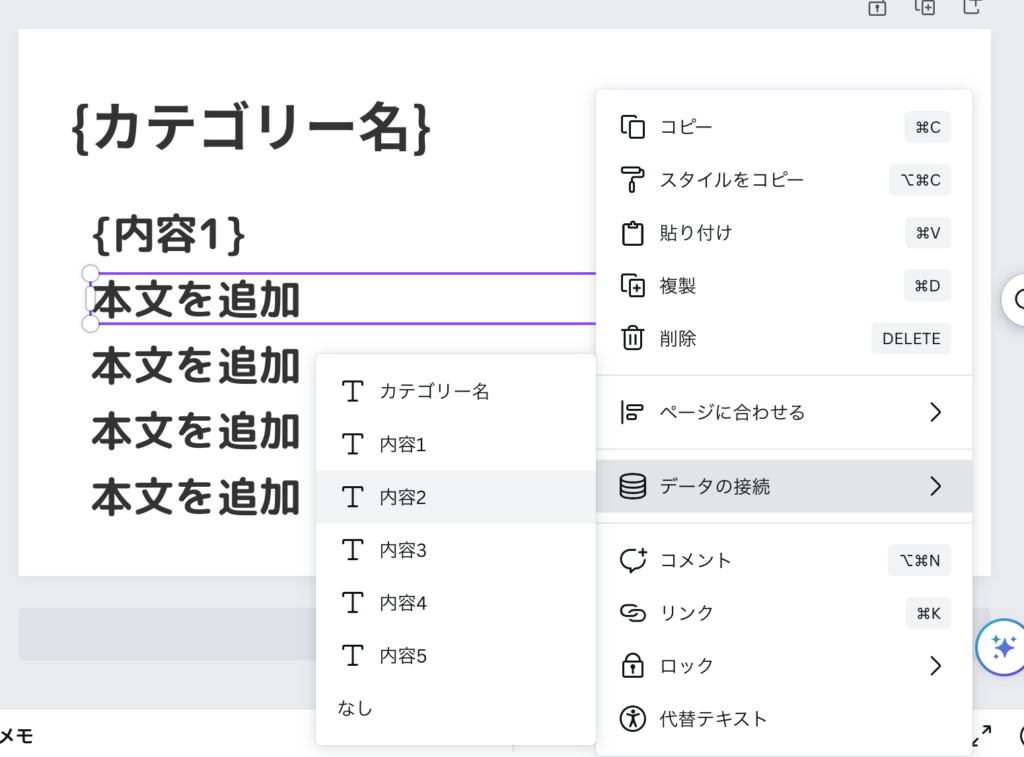Viewport: 1024px width, 757px height.
Task: Click the Duplicate (複製) icon
Action: click(x=633, y=286)
